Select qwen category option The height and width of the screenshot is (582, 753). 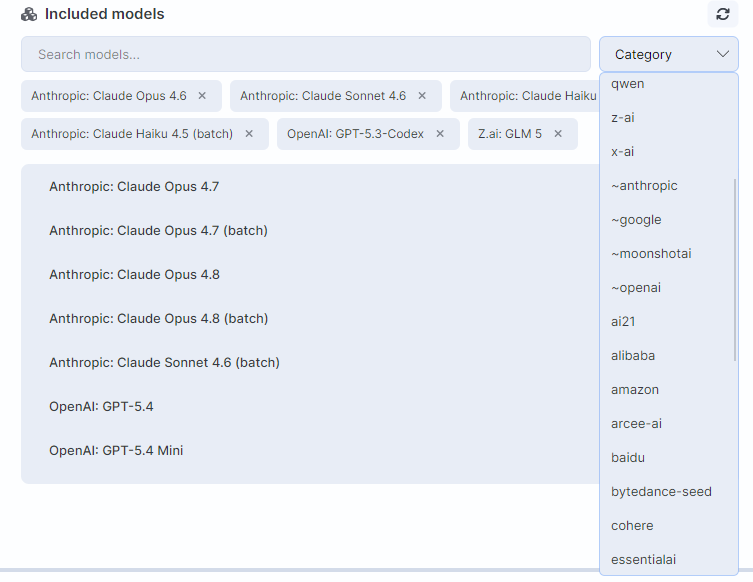(668, 84)
